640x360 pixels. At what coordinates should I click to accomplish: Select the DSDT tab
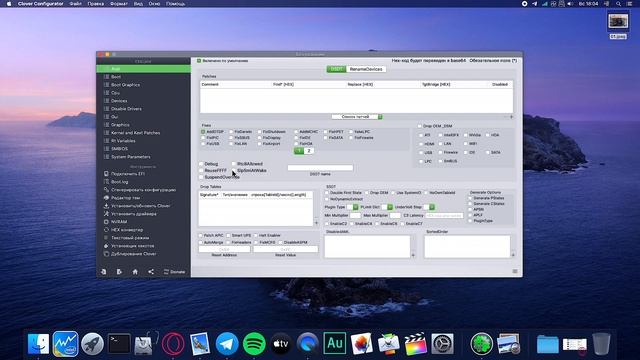click(x=336, y=69)
